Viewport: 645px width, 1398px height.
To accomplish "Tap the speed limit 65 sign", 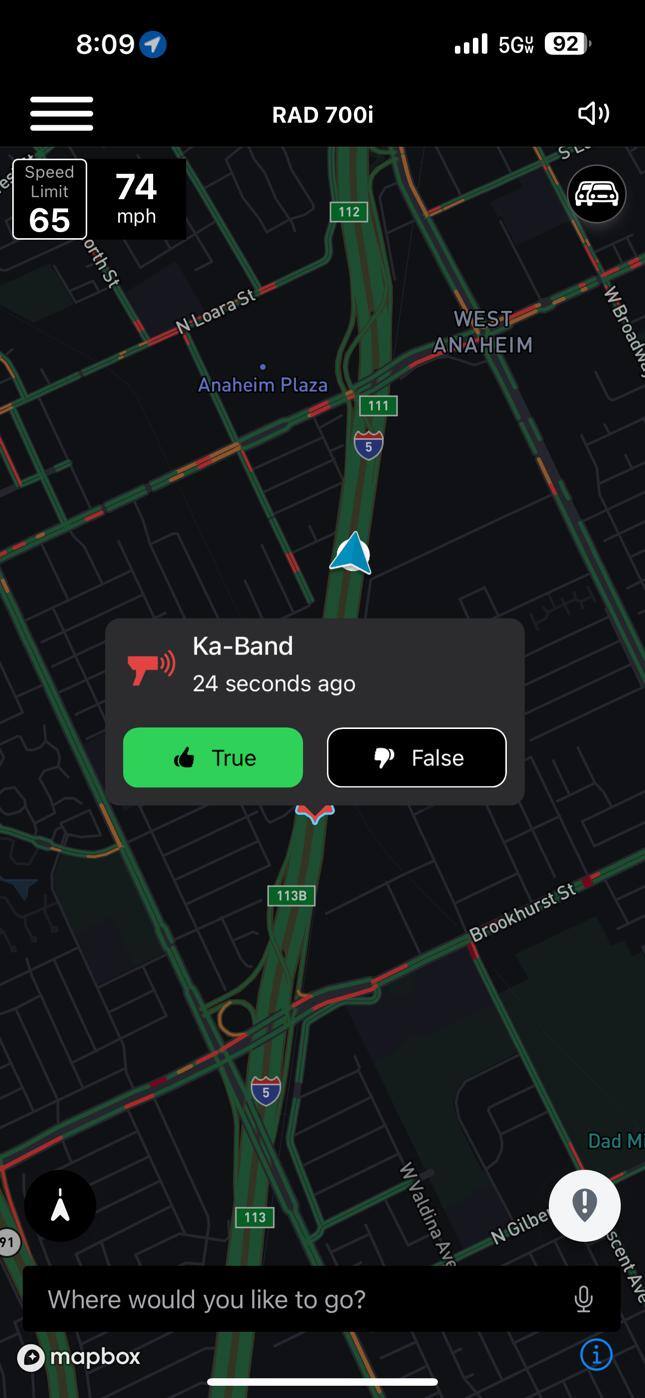I will [x=49, y=199].
